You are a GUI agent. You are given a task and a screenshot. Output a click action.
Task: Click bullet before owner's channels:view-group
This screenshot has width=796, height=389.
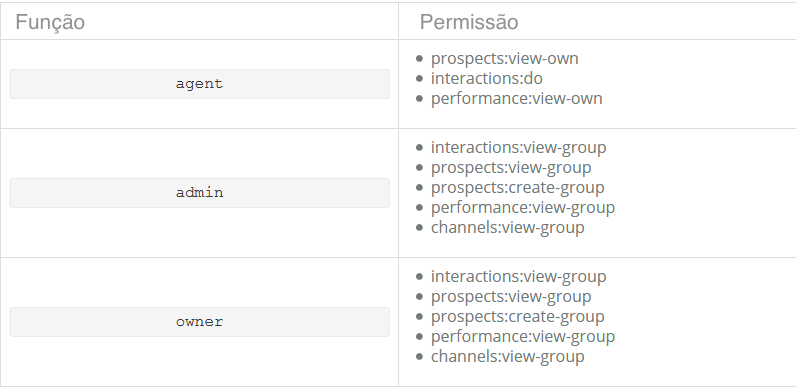(x=419, y=356)
